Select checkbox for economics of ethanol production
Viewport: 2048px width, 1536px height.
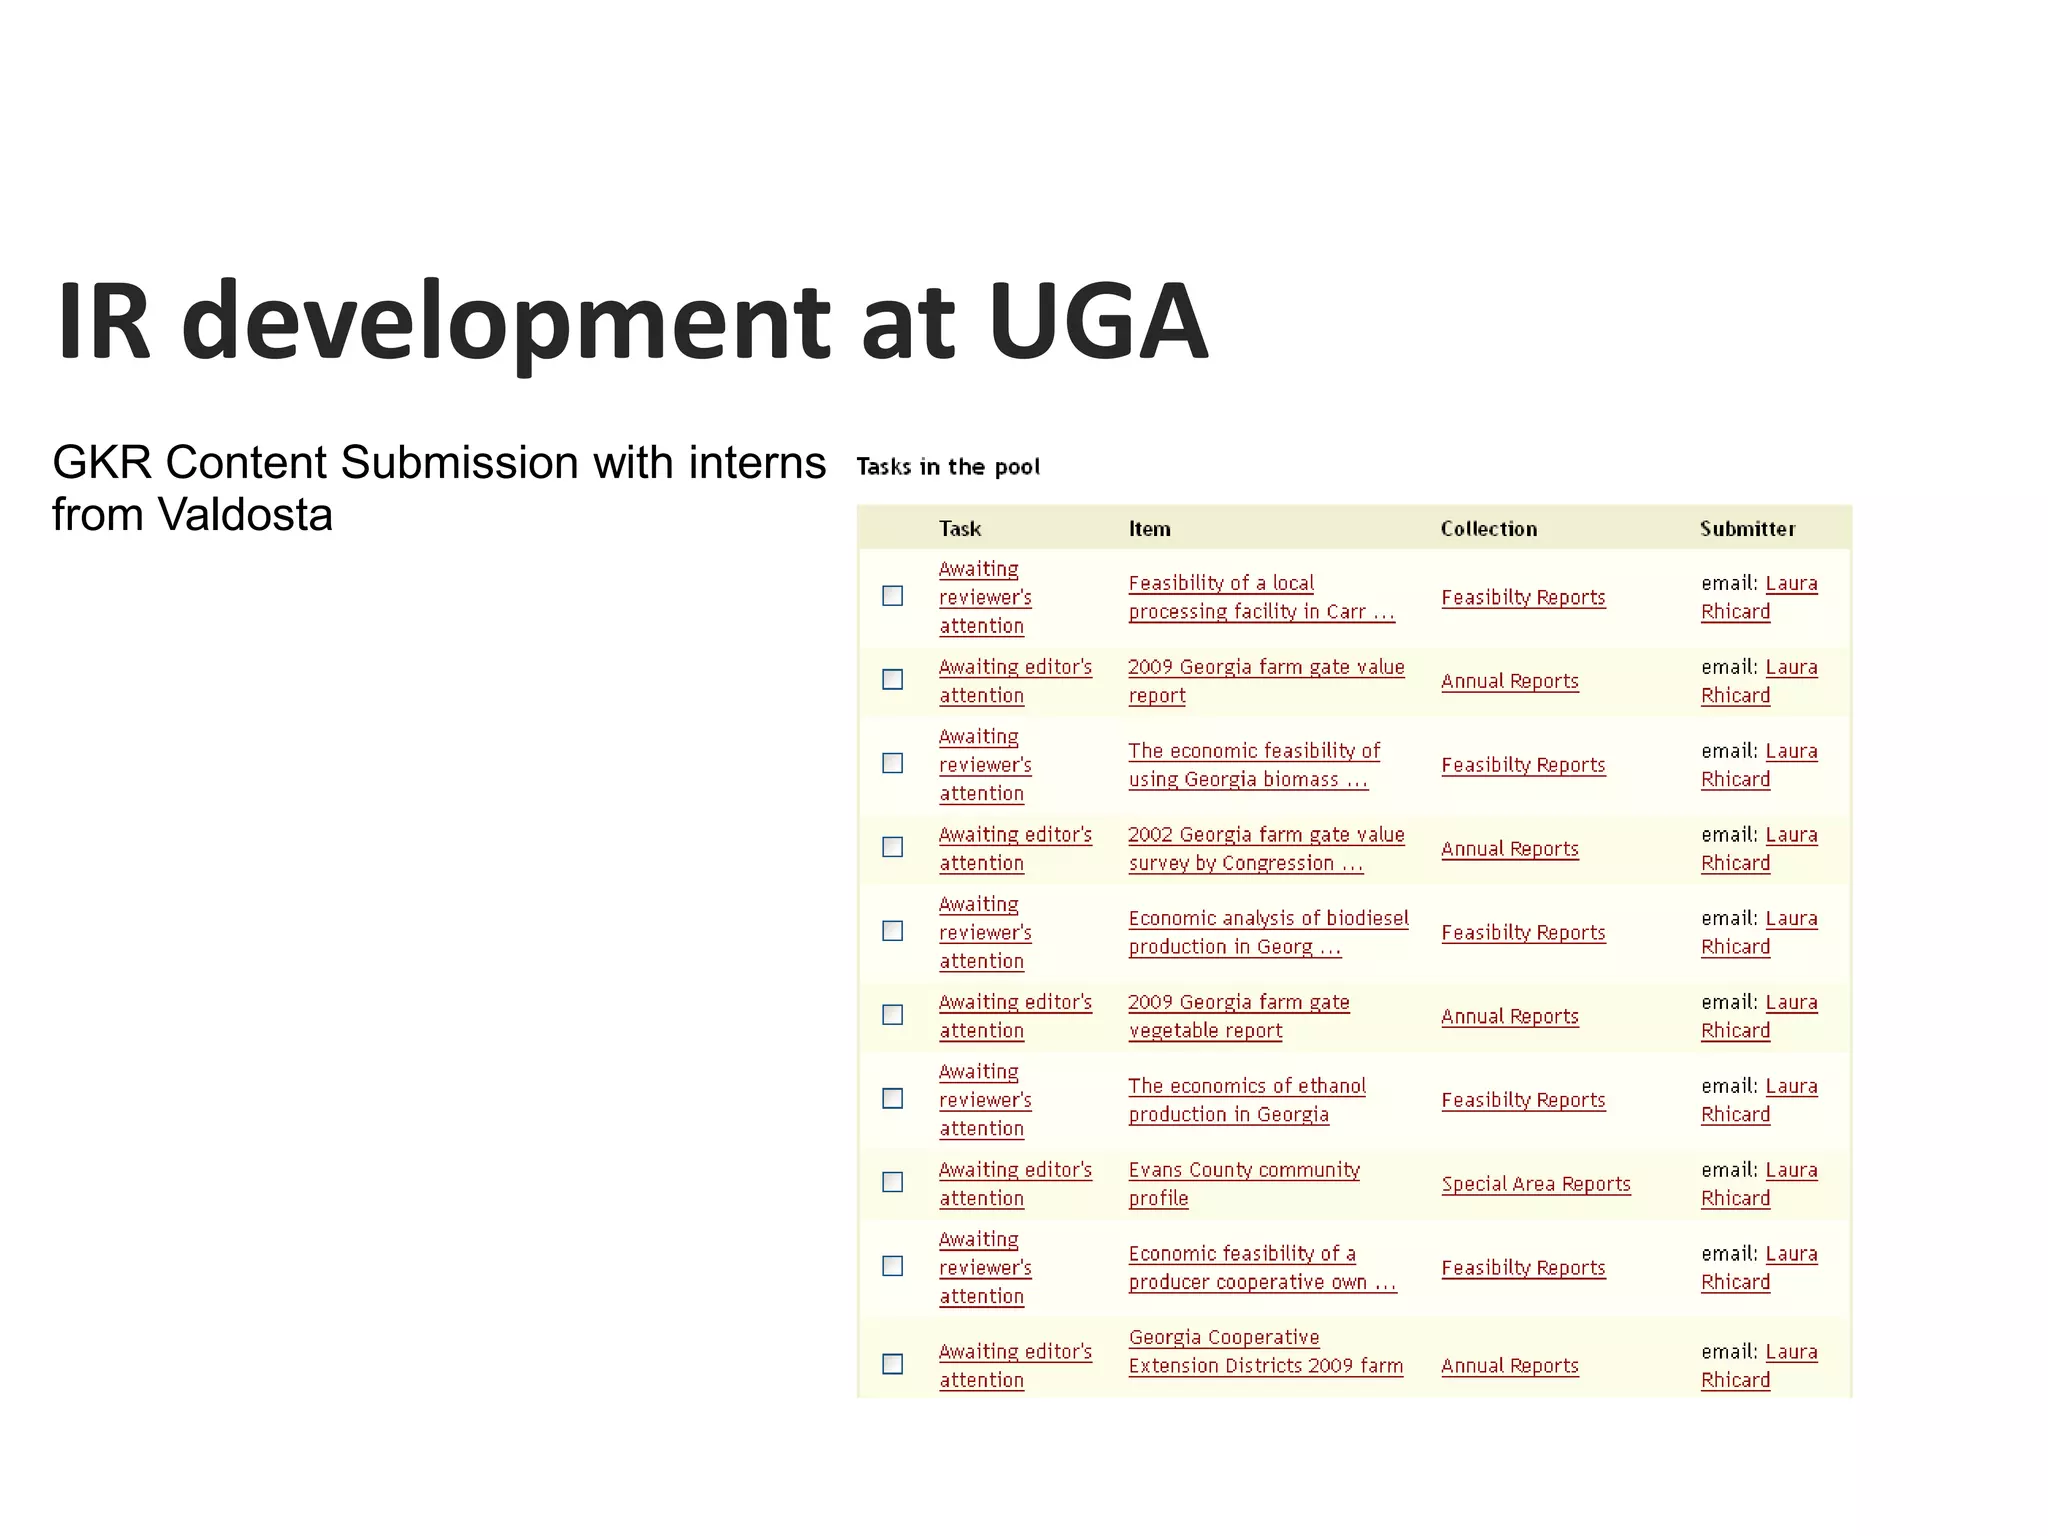[893, 1099]
